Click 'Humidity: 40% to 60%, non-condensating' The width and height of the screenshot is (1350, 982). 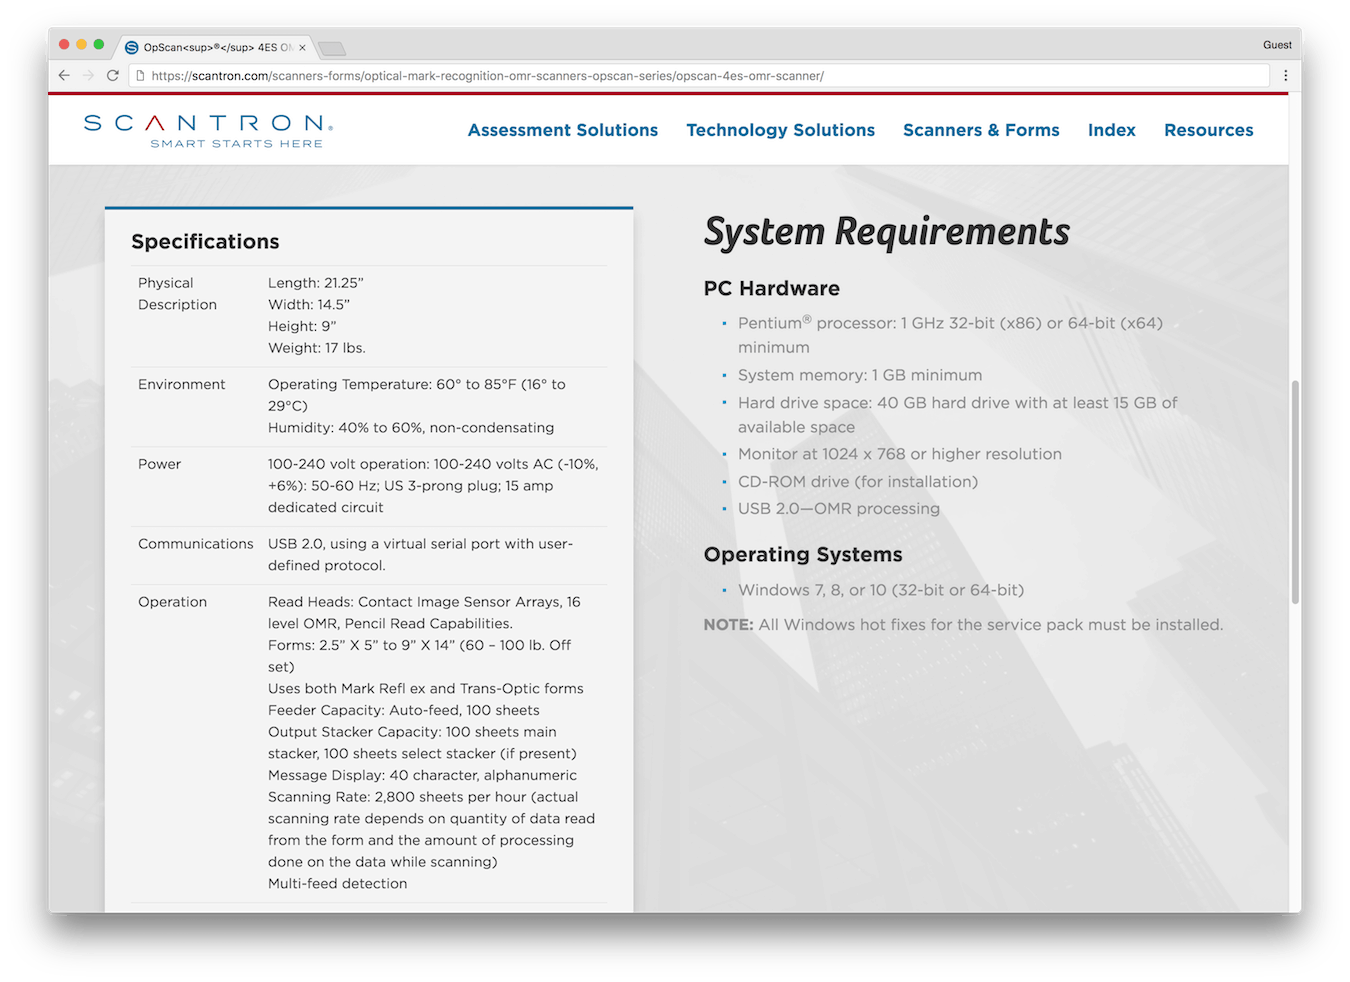pyautogui.click(x=411, y=428)
